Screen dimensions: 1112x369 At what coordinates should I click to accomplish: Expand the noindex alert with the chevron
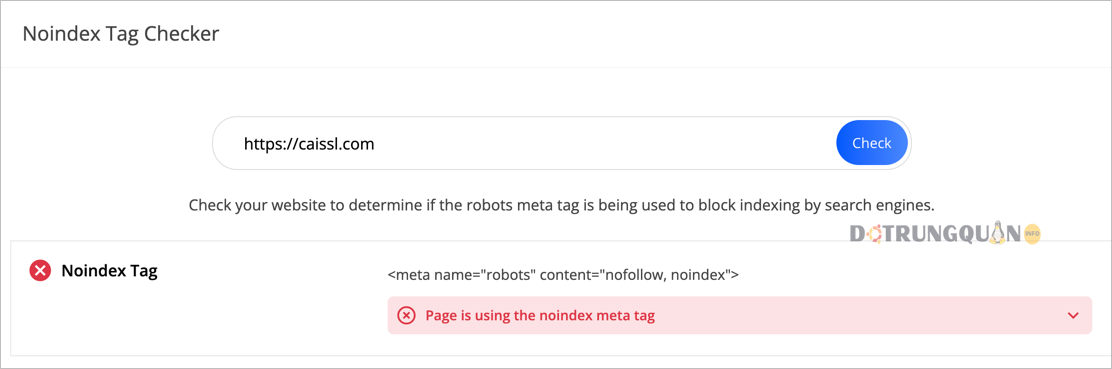(1073, 316)
